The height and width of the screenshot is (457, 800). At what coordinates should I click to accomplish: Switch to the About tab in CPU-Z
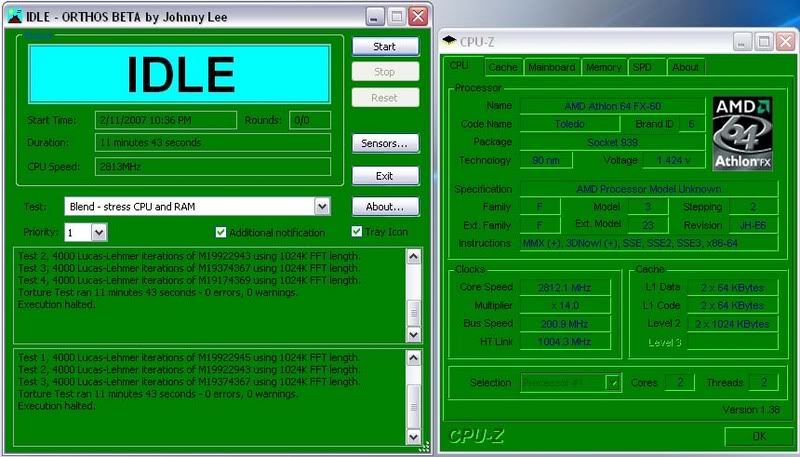point(685,67)
